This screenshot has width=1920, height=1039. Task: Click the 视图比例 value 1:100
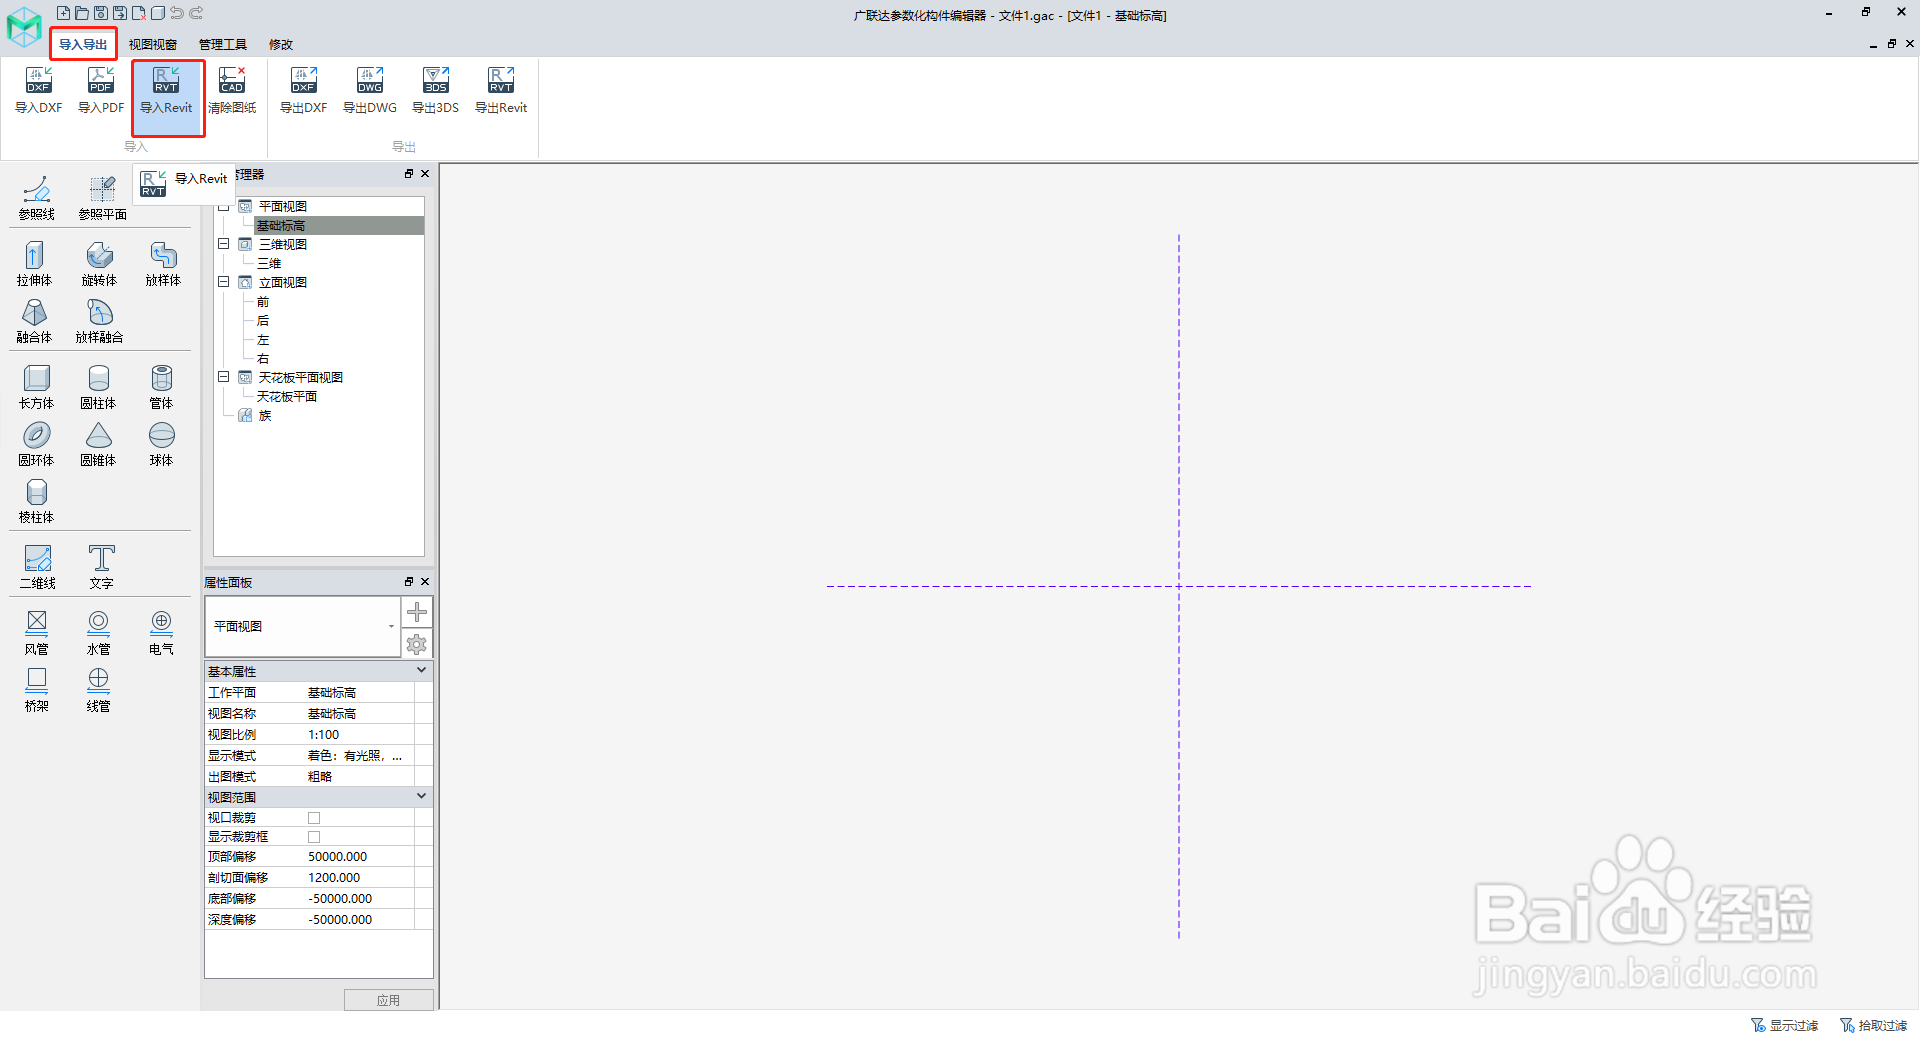click(x=323, y=735)
